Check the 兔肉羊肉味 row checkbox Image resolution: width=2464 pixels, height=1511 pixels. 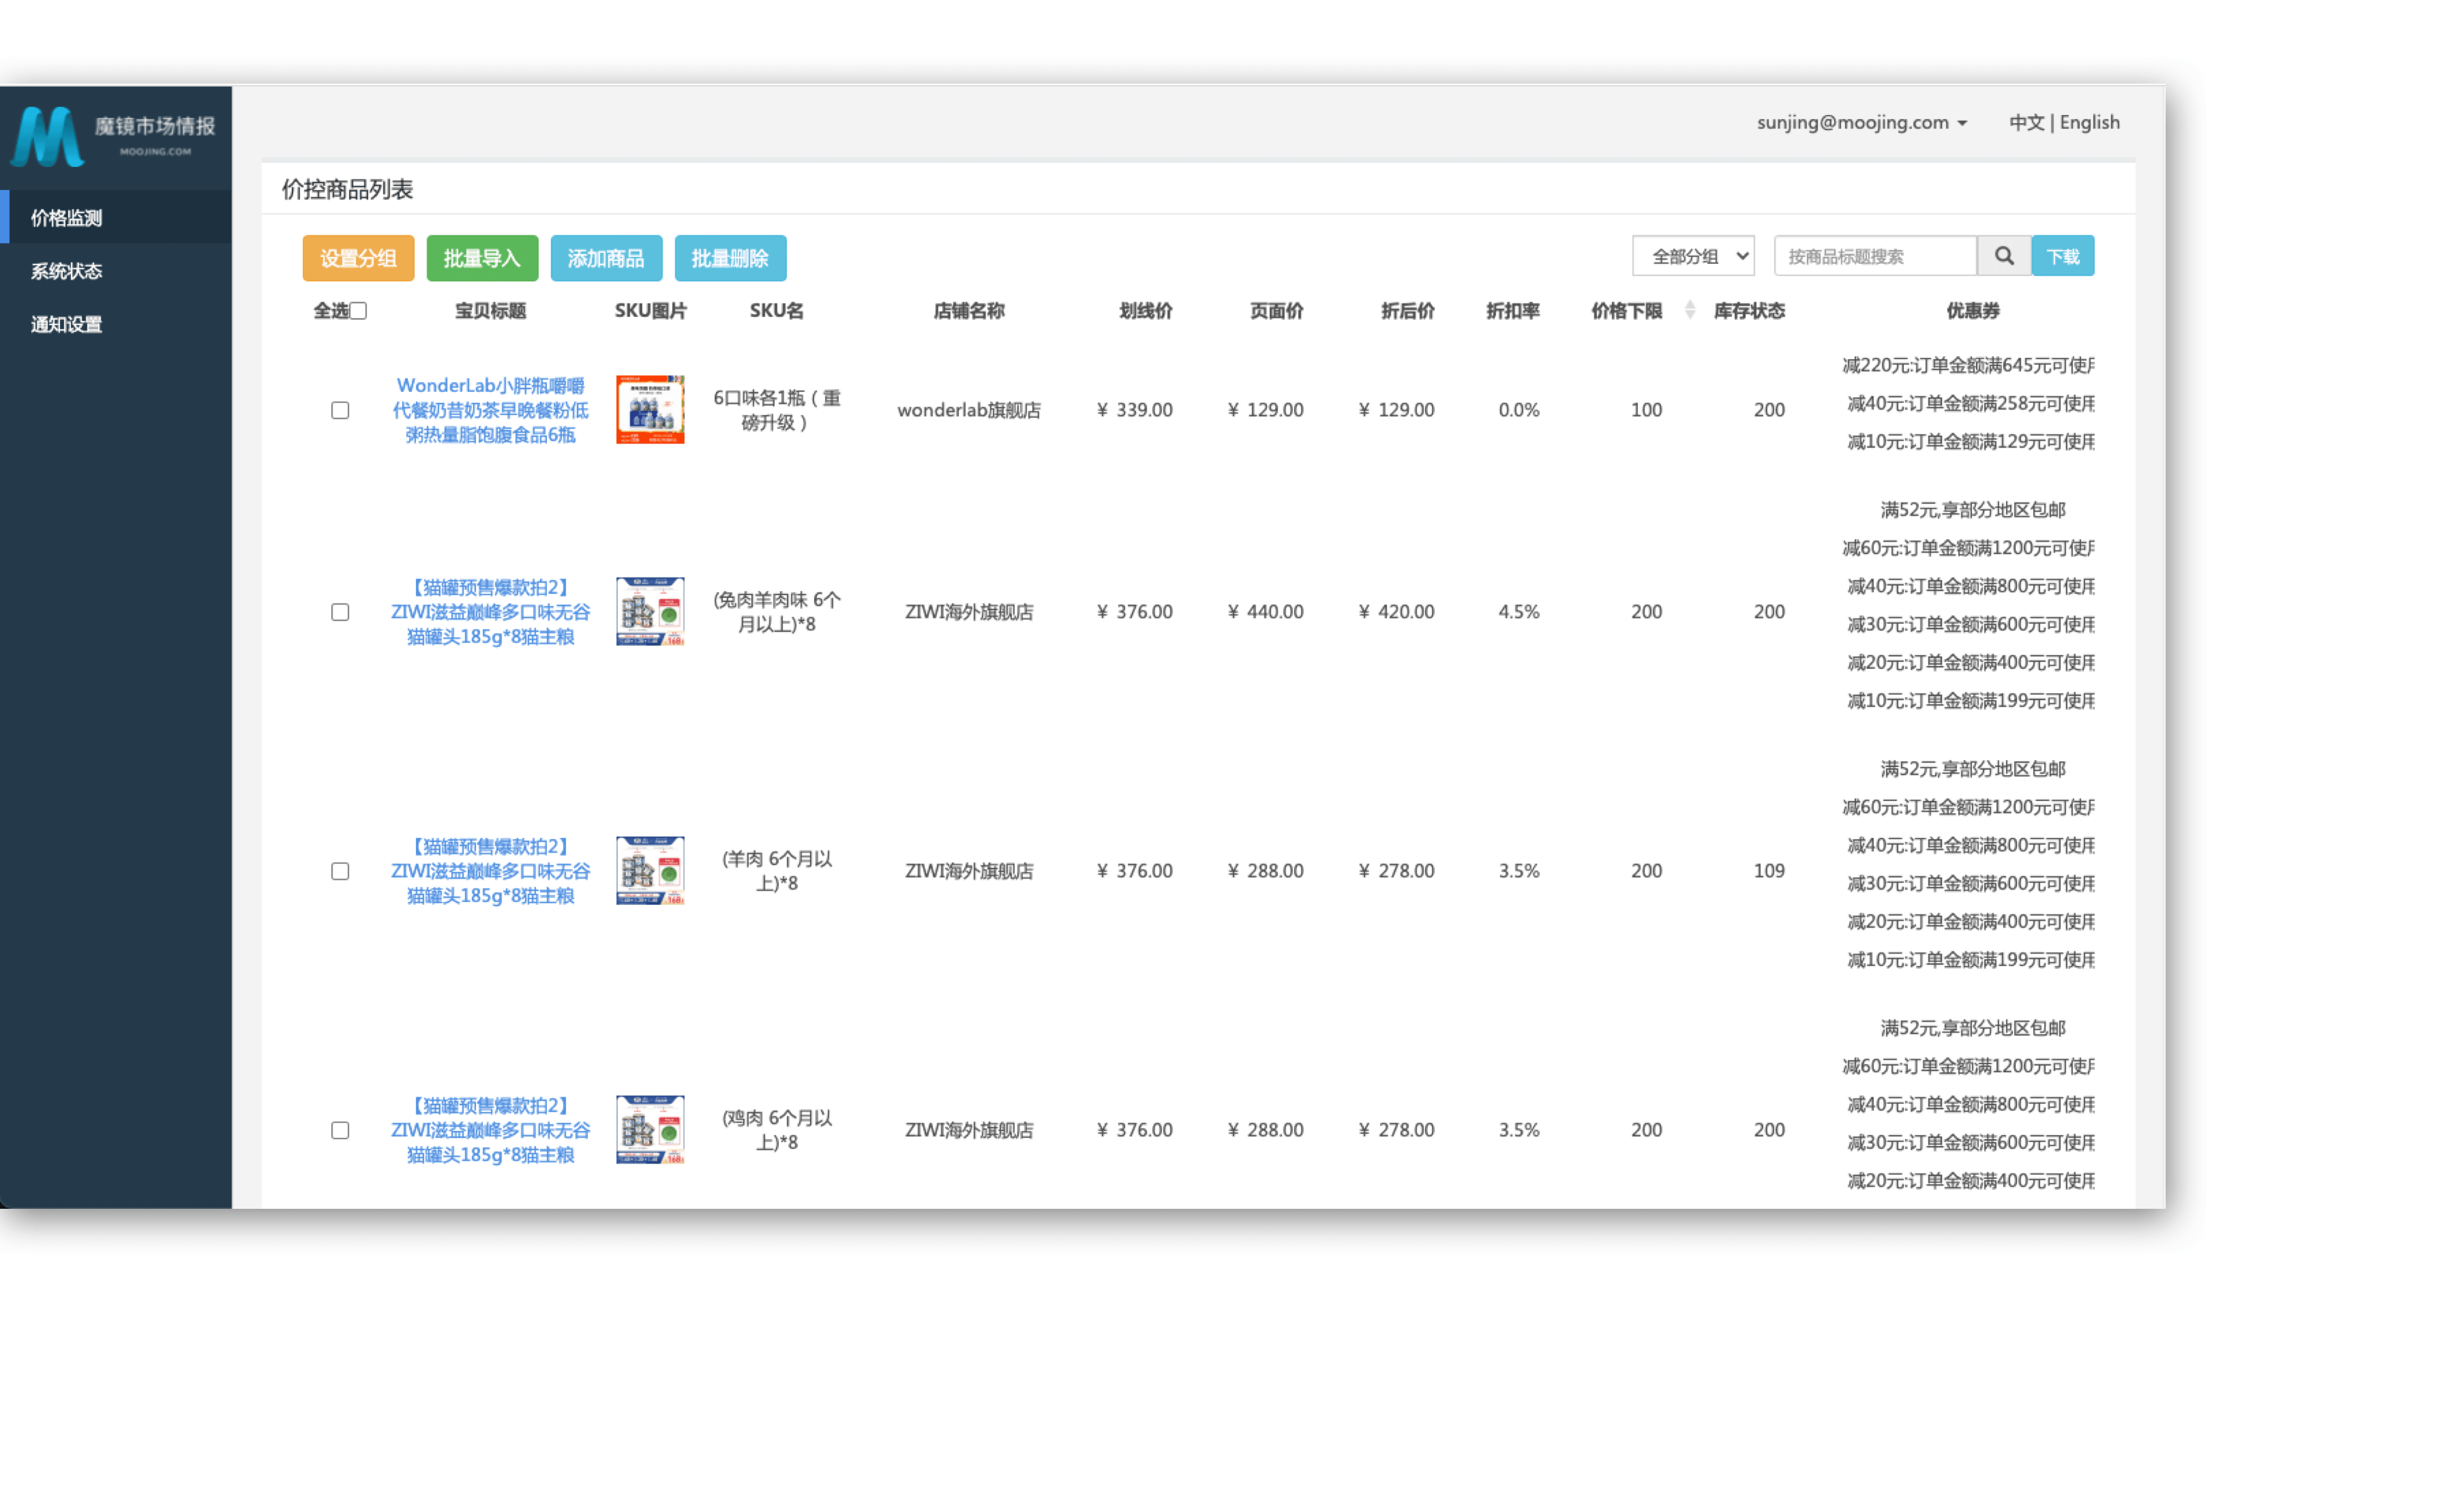(340, 612)
